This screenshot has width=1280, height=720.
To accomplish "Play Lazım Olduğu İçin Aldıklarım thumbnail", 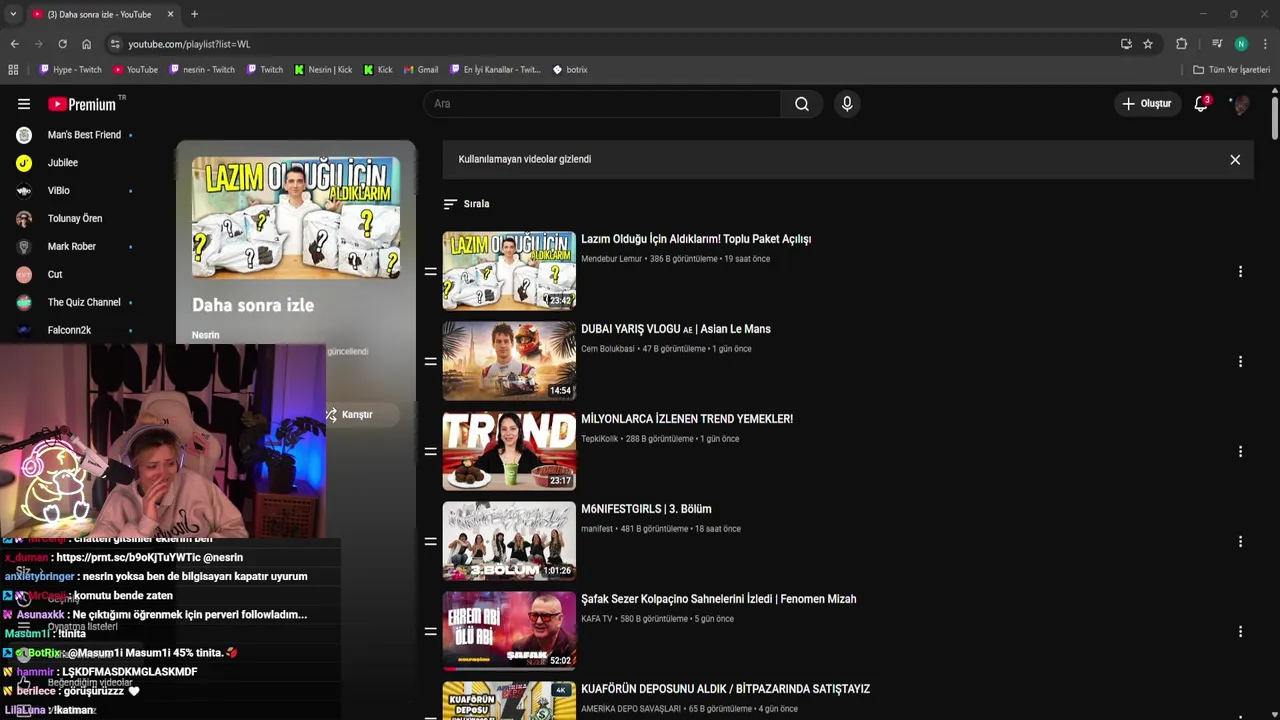I will pyautogui.click(x=509, y=271).
